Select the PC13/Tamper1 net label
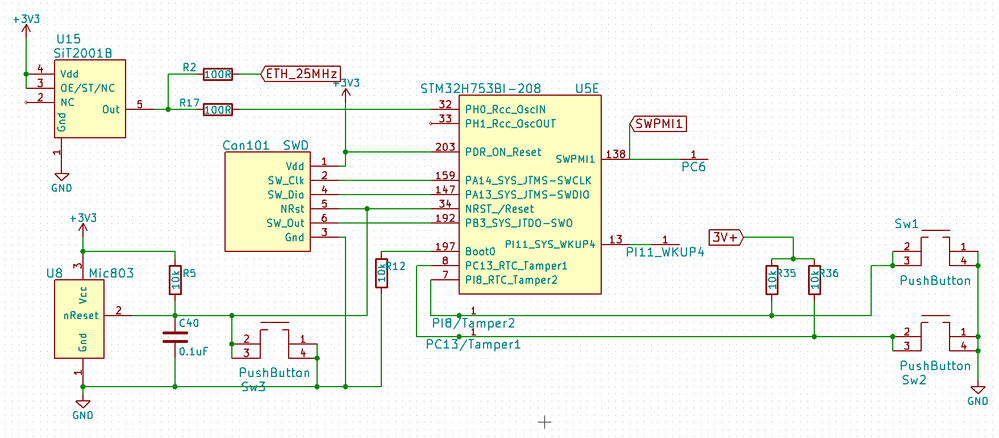 [x=473, y=345]
